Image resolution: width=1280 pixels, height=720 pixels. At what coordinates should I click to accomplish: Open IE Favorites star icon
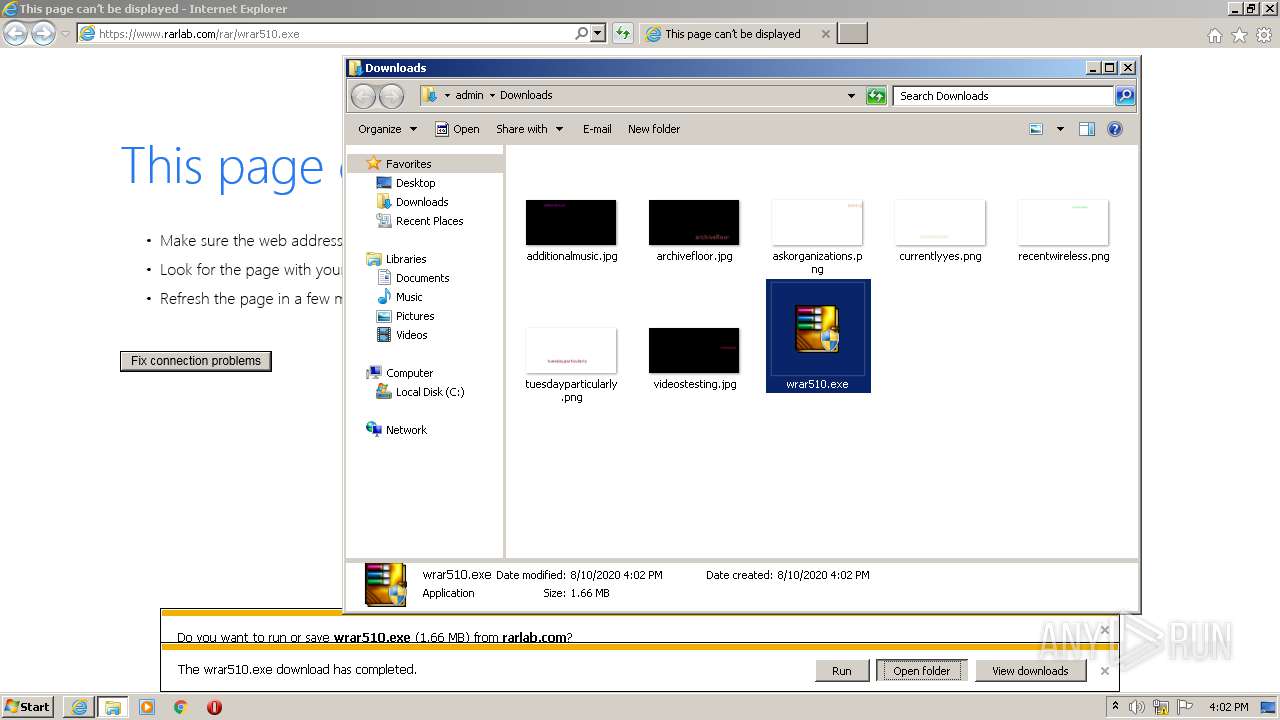click(1239, 35)
